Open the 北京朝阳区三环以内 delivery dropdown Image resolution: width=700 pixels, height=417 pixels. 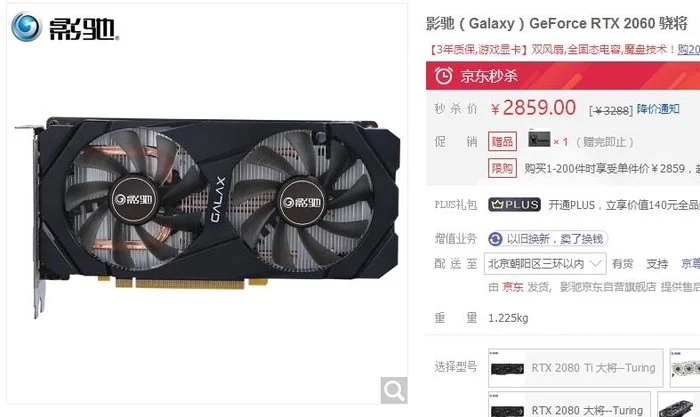545,264
